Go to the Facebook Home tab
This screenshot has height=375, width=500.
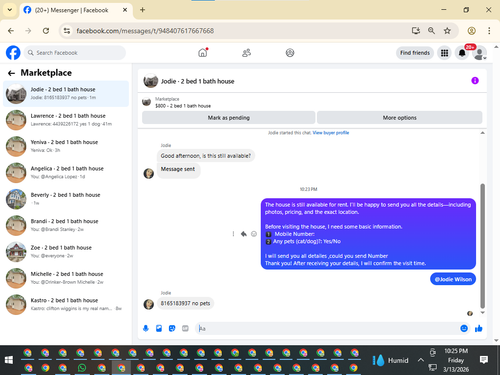point(203,53)
